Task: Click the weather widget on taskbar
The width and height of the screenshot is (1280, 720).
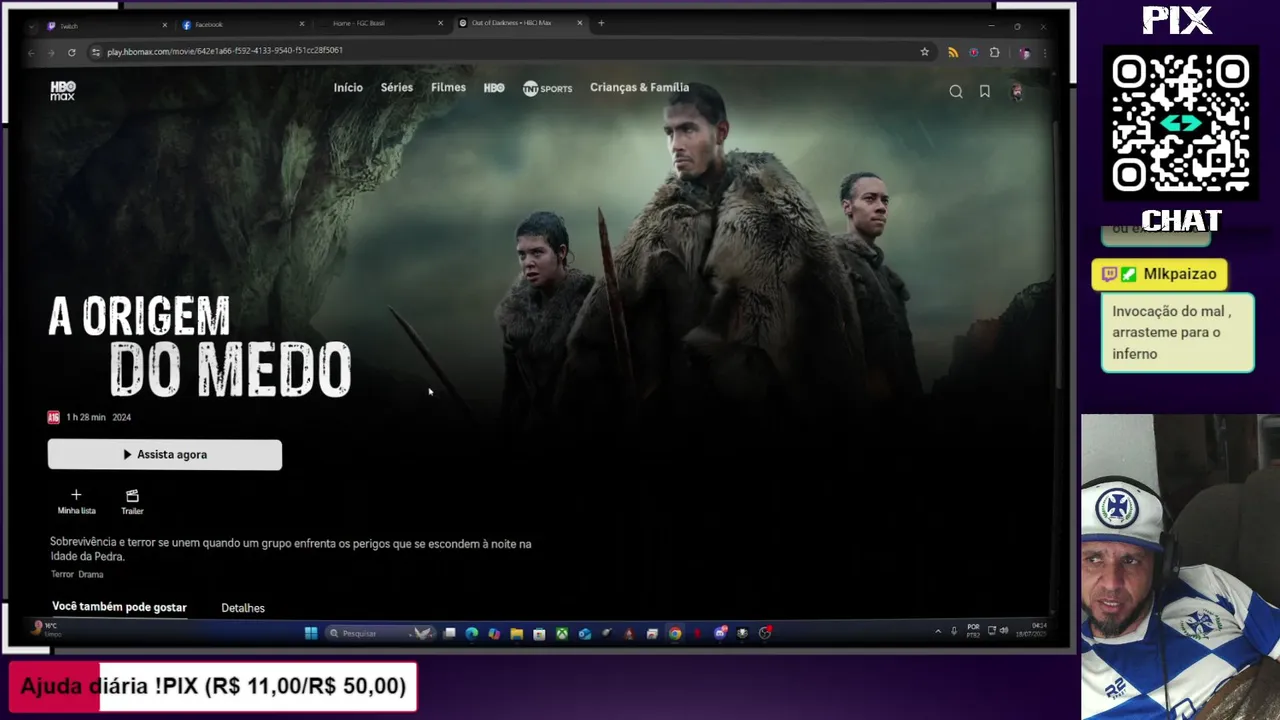Action: click(46, 629)
